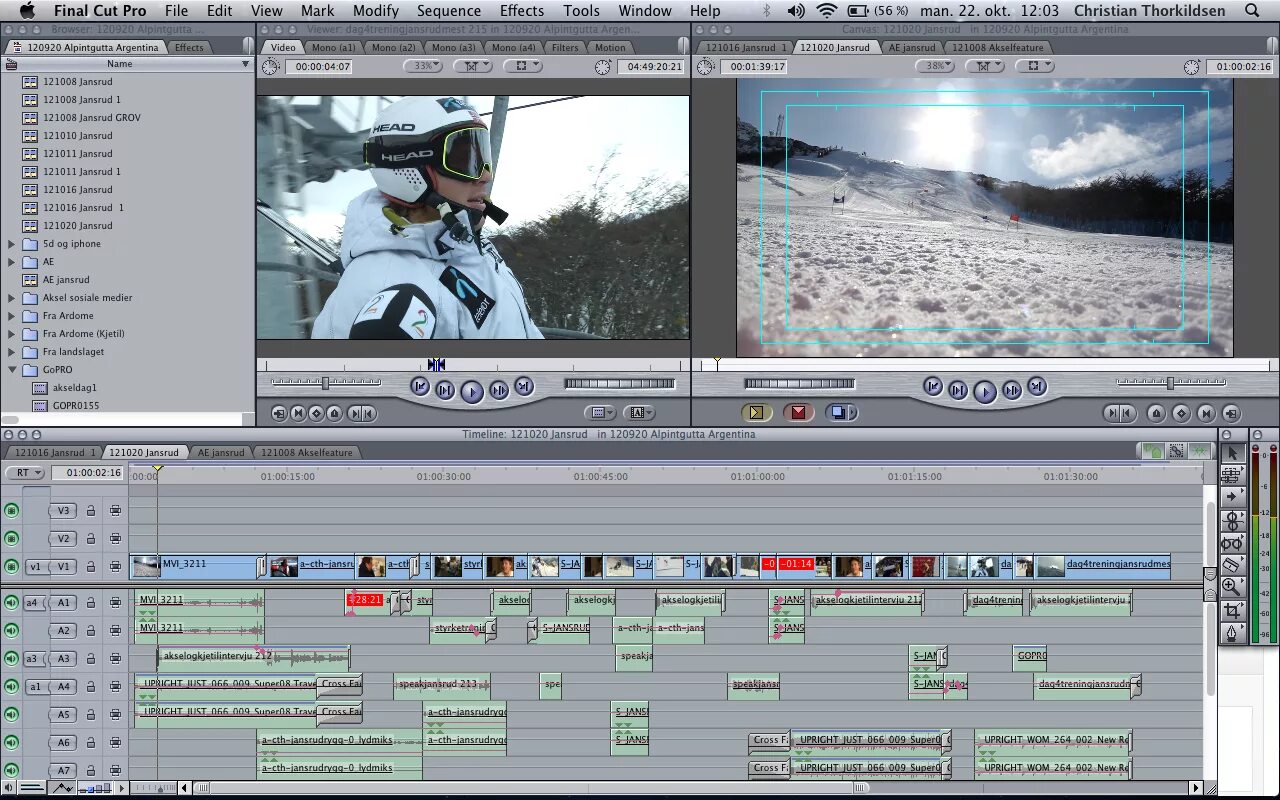
Task: Toggle the green audible control on track A1
Action: (x=11, y=601)
